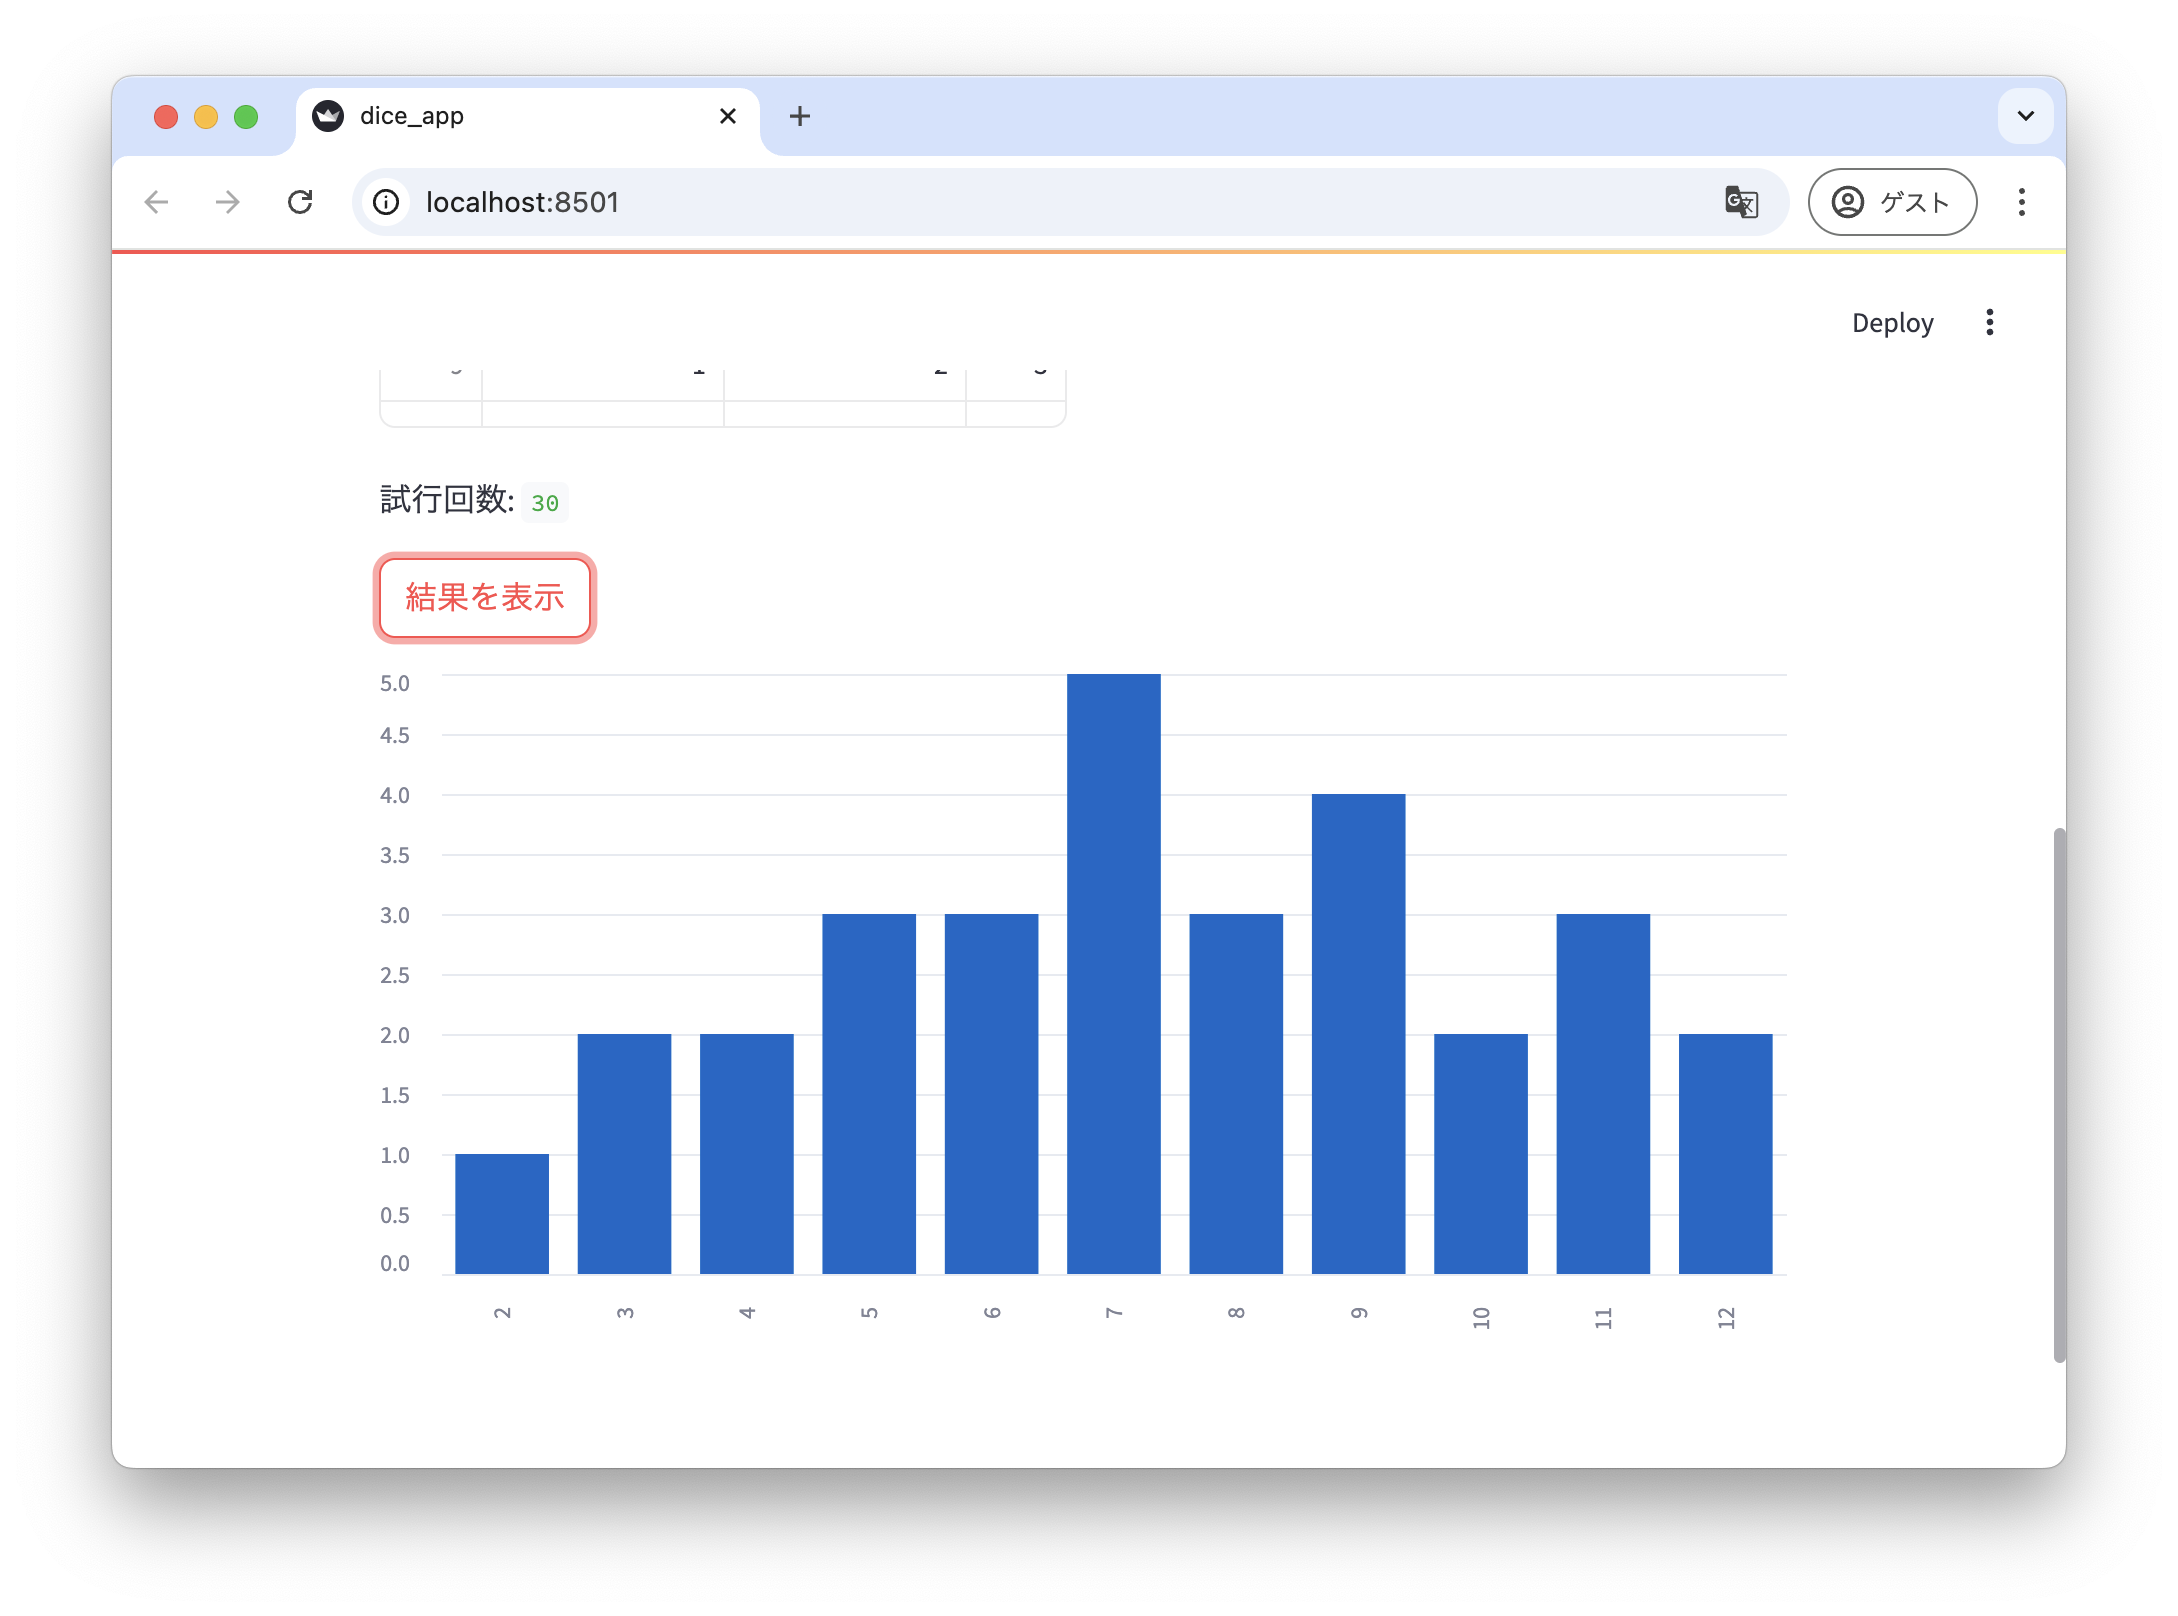Screen dimensions: 2178x1616
Task: Open Chrome's three-dot browser menu
Action: tap(2021, 202)
